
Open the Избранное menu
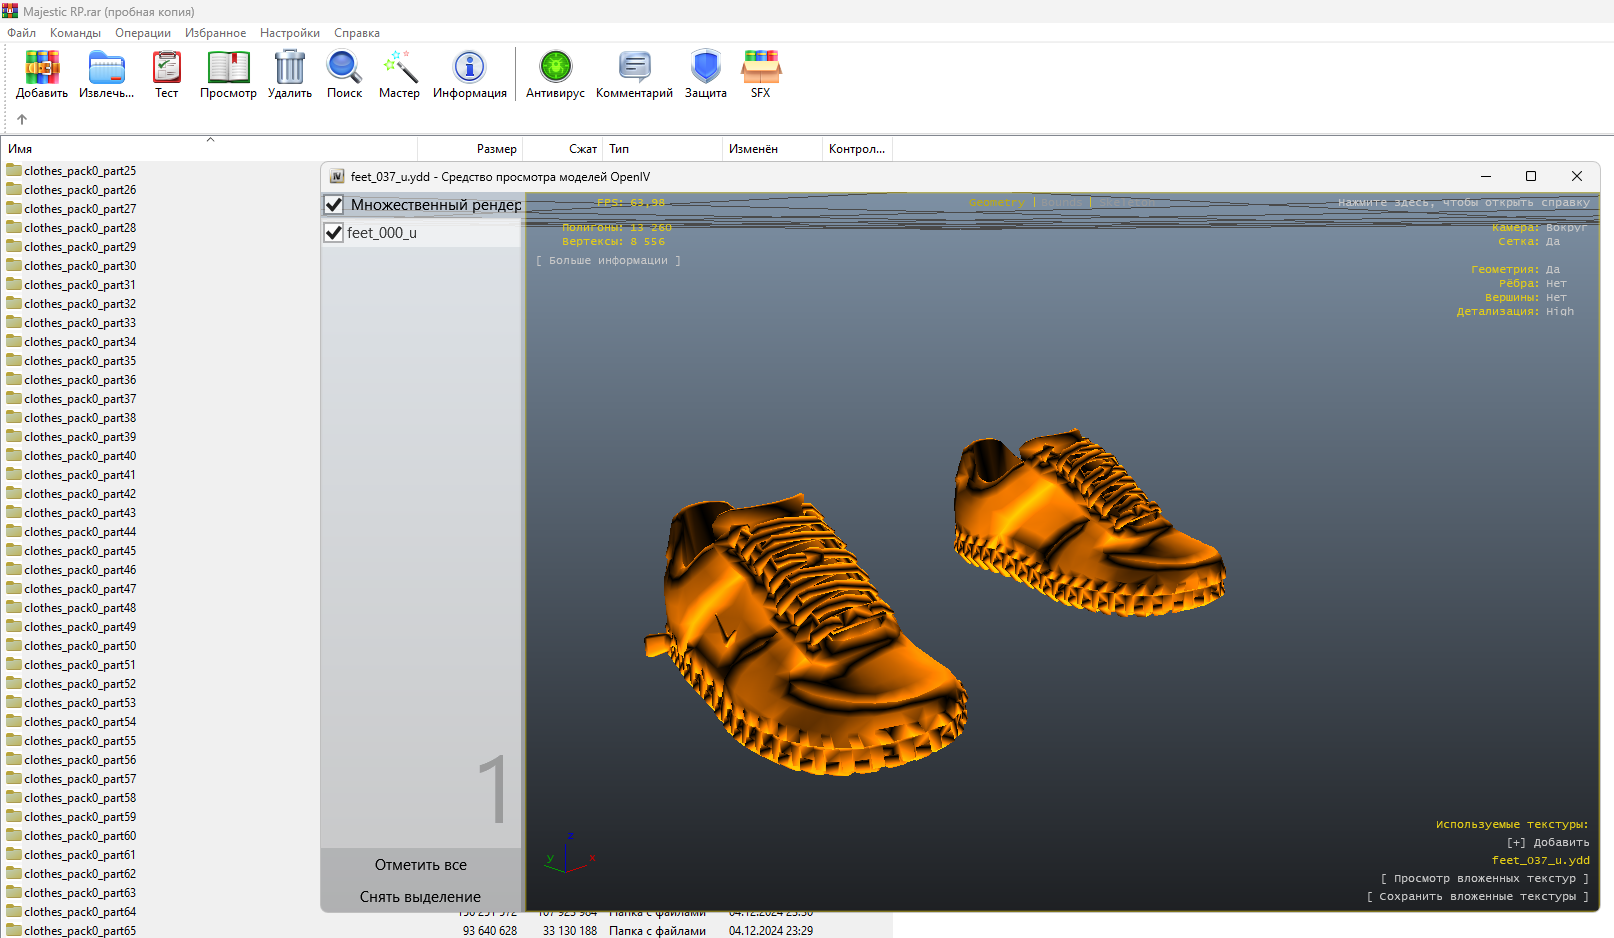(215, 33)
